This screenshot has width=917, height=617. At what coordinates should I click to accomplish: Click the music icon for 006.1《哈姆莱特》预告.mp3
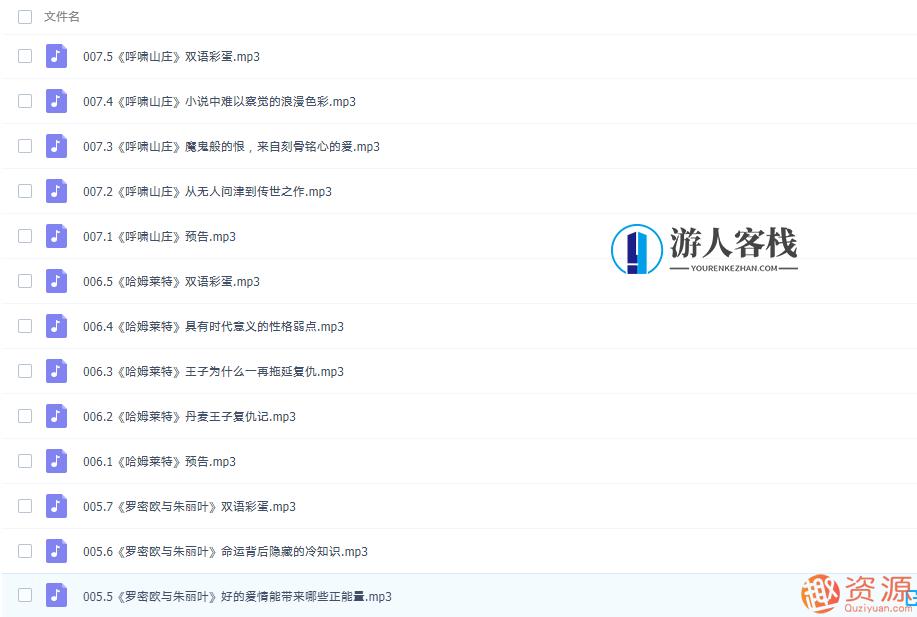coord(56,461)
